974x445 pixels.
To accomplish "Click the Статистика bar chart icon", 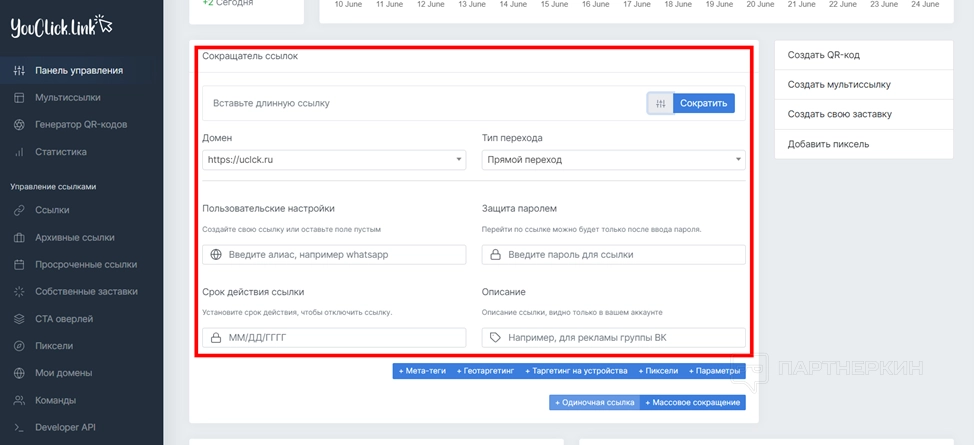I will coord(19,152).
